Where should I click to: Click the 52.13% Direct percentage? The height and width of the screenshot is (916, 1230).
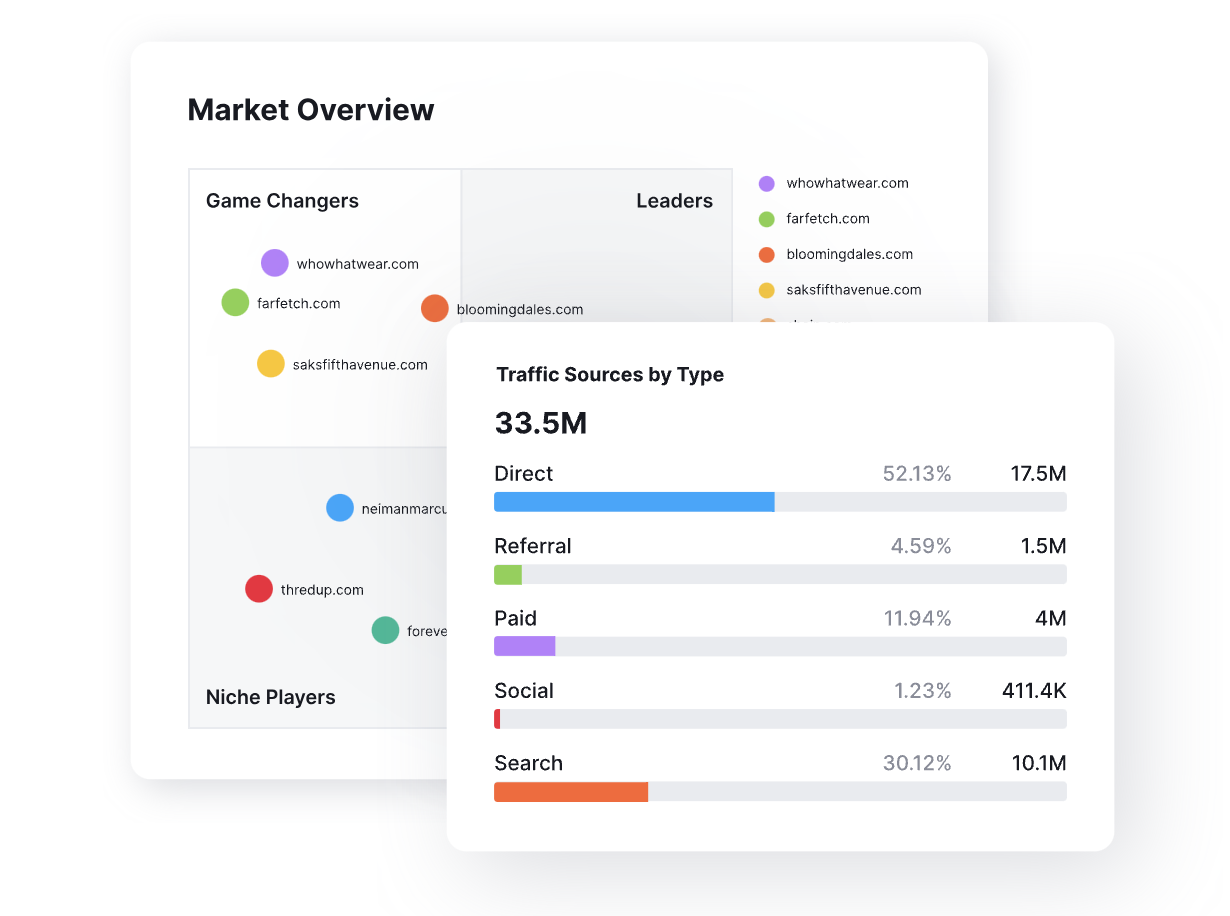[917, 474]
